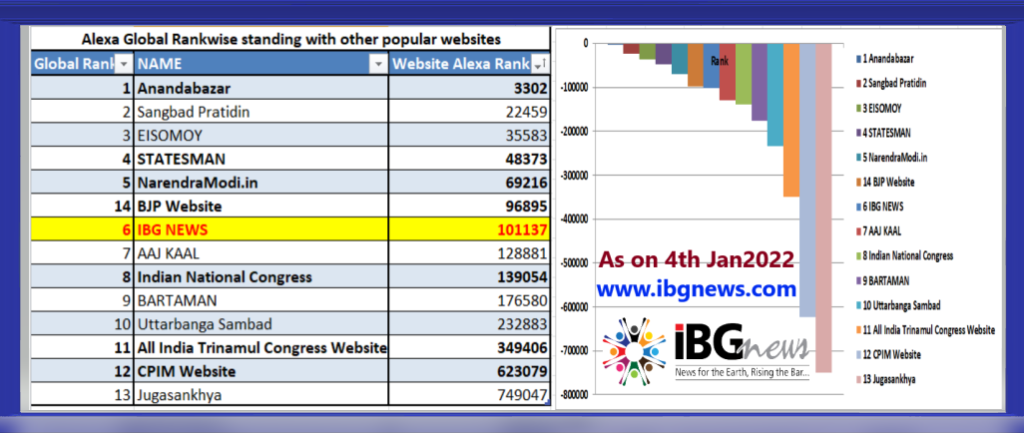Click legend entry 8 Indian National Congress
Viewport: 1024px width, 433px height.
(904, 256)
